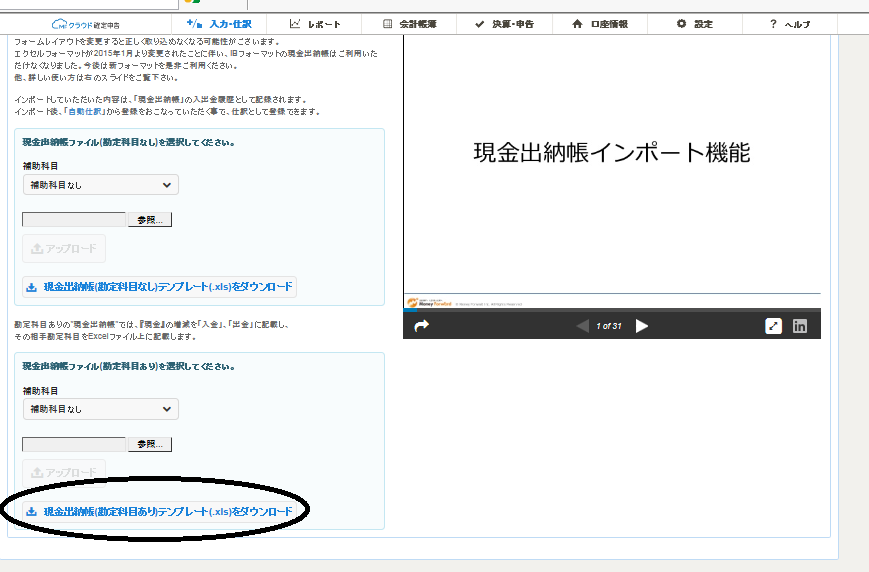Open the 決算・申告 menu
The image size is (869, 572).
click(x=504, y=23)
